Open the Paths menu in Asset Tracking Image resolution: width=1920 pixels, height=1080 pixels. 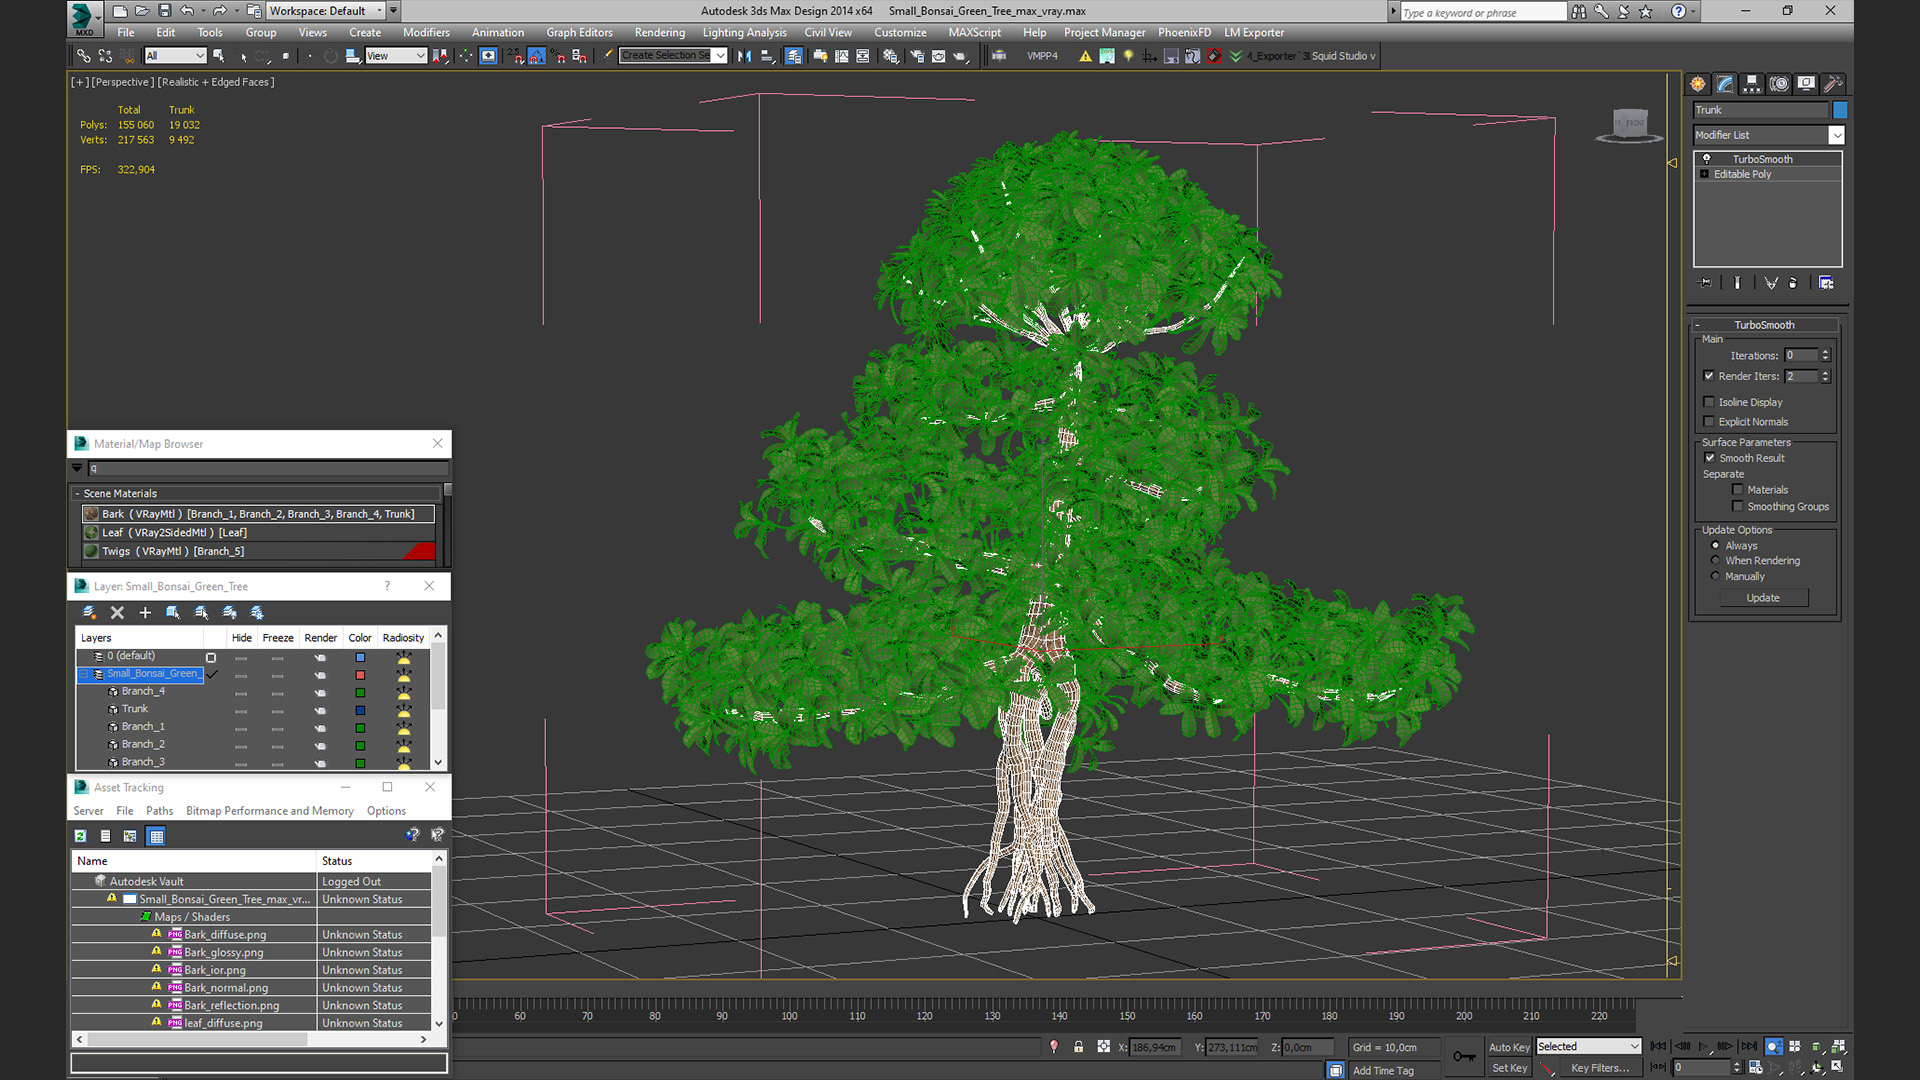(159, 811)
